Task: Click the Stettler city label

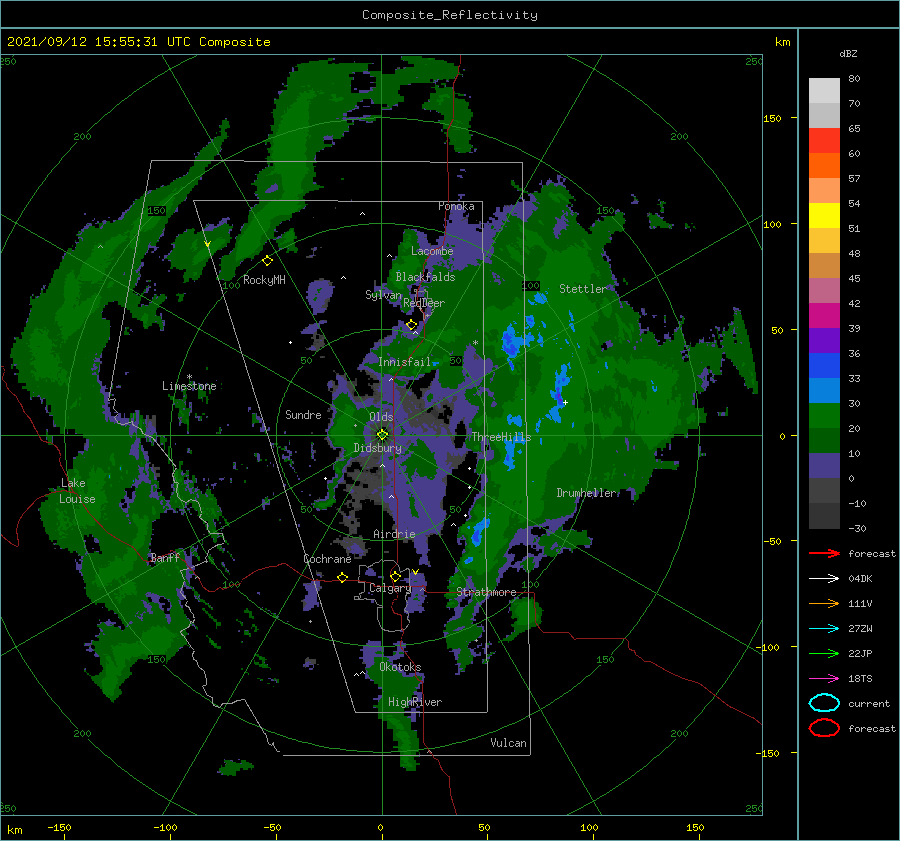Action: point(583,289)
